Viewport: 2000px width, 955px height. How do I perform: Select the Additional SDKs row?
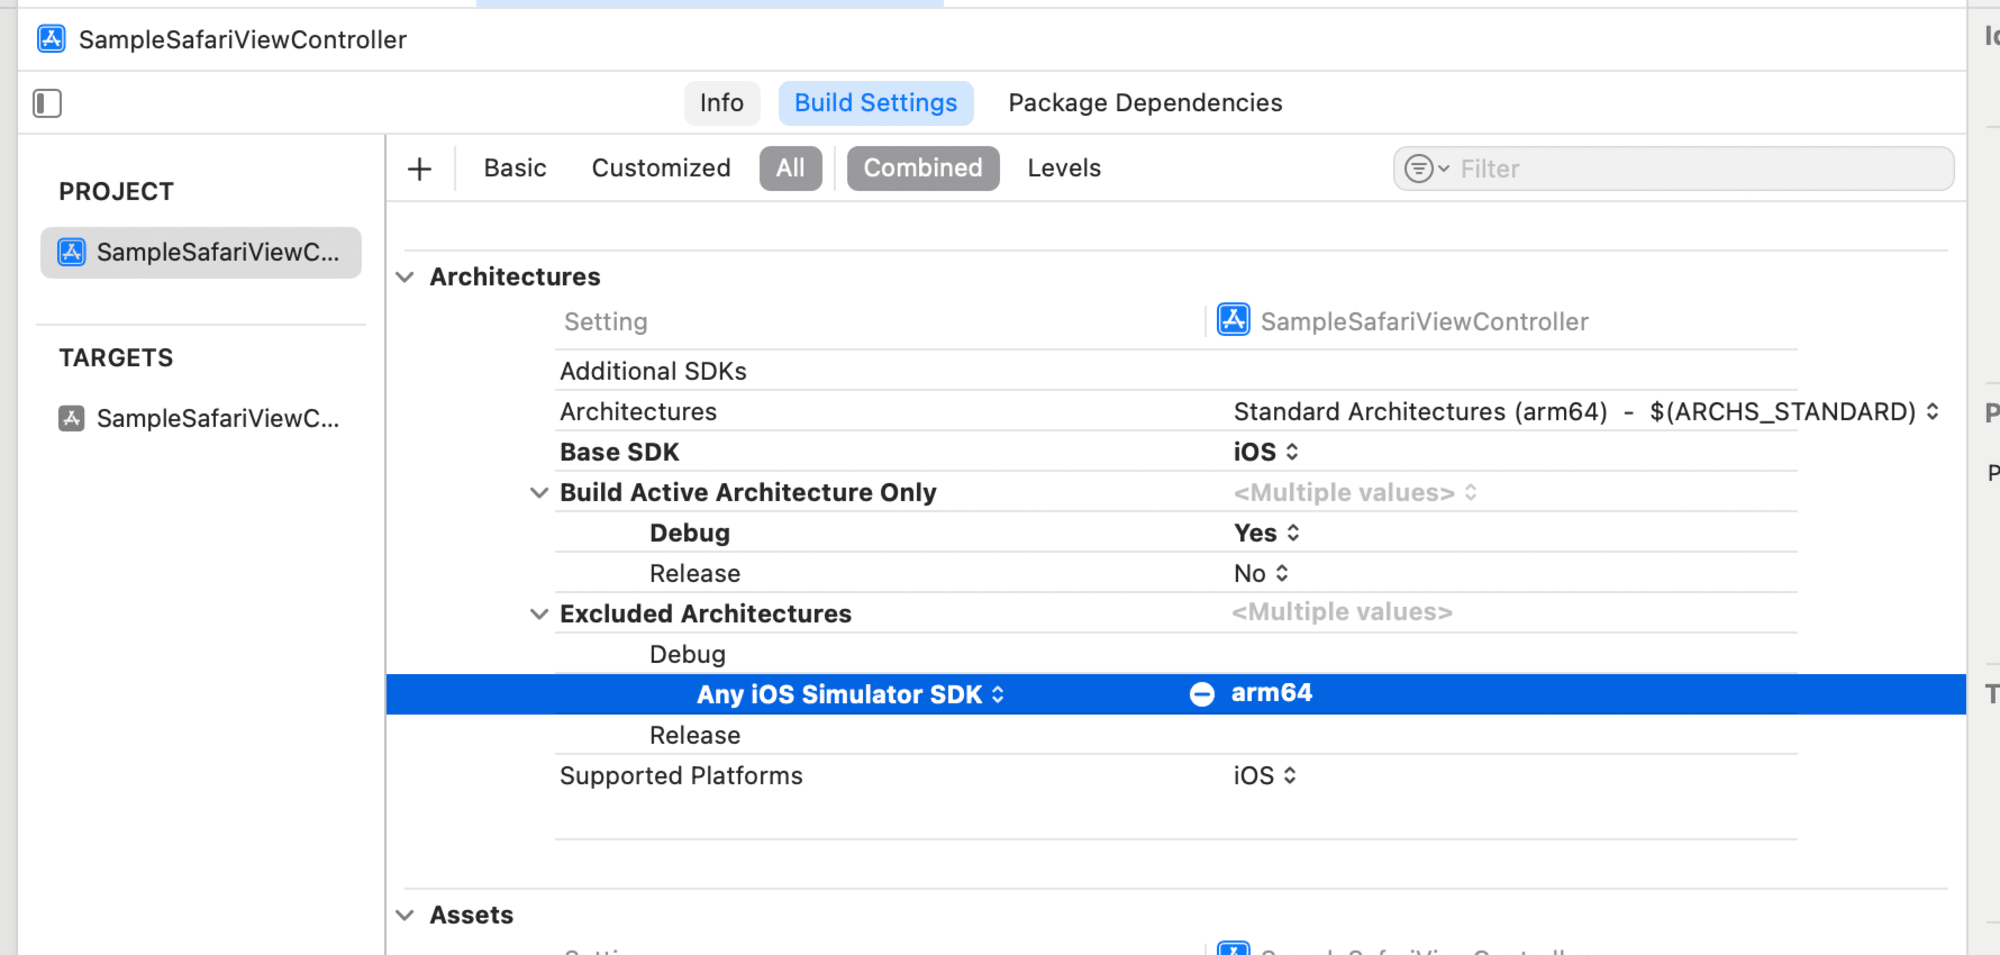[1176, 371]
